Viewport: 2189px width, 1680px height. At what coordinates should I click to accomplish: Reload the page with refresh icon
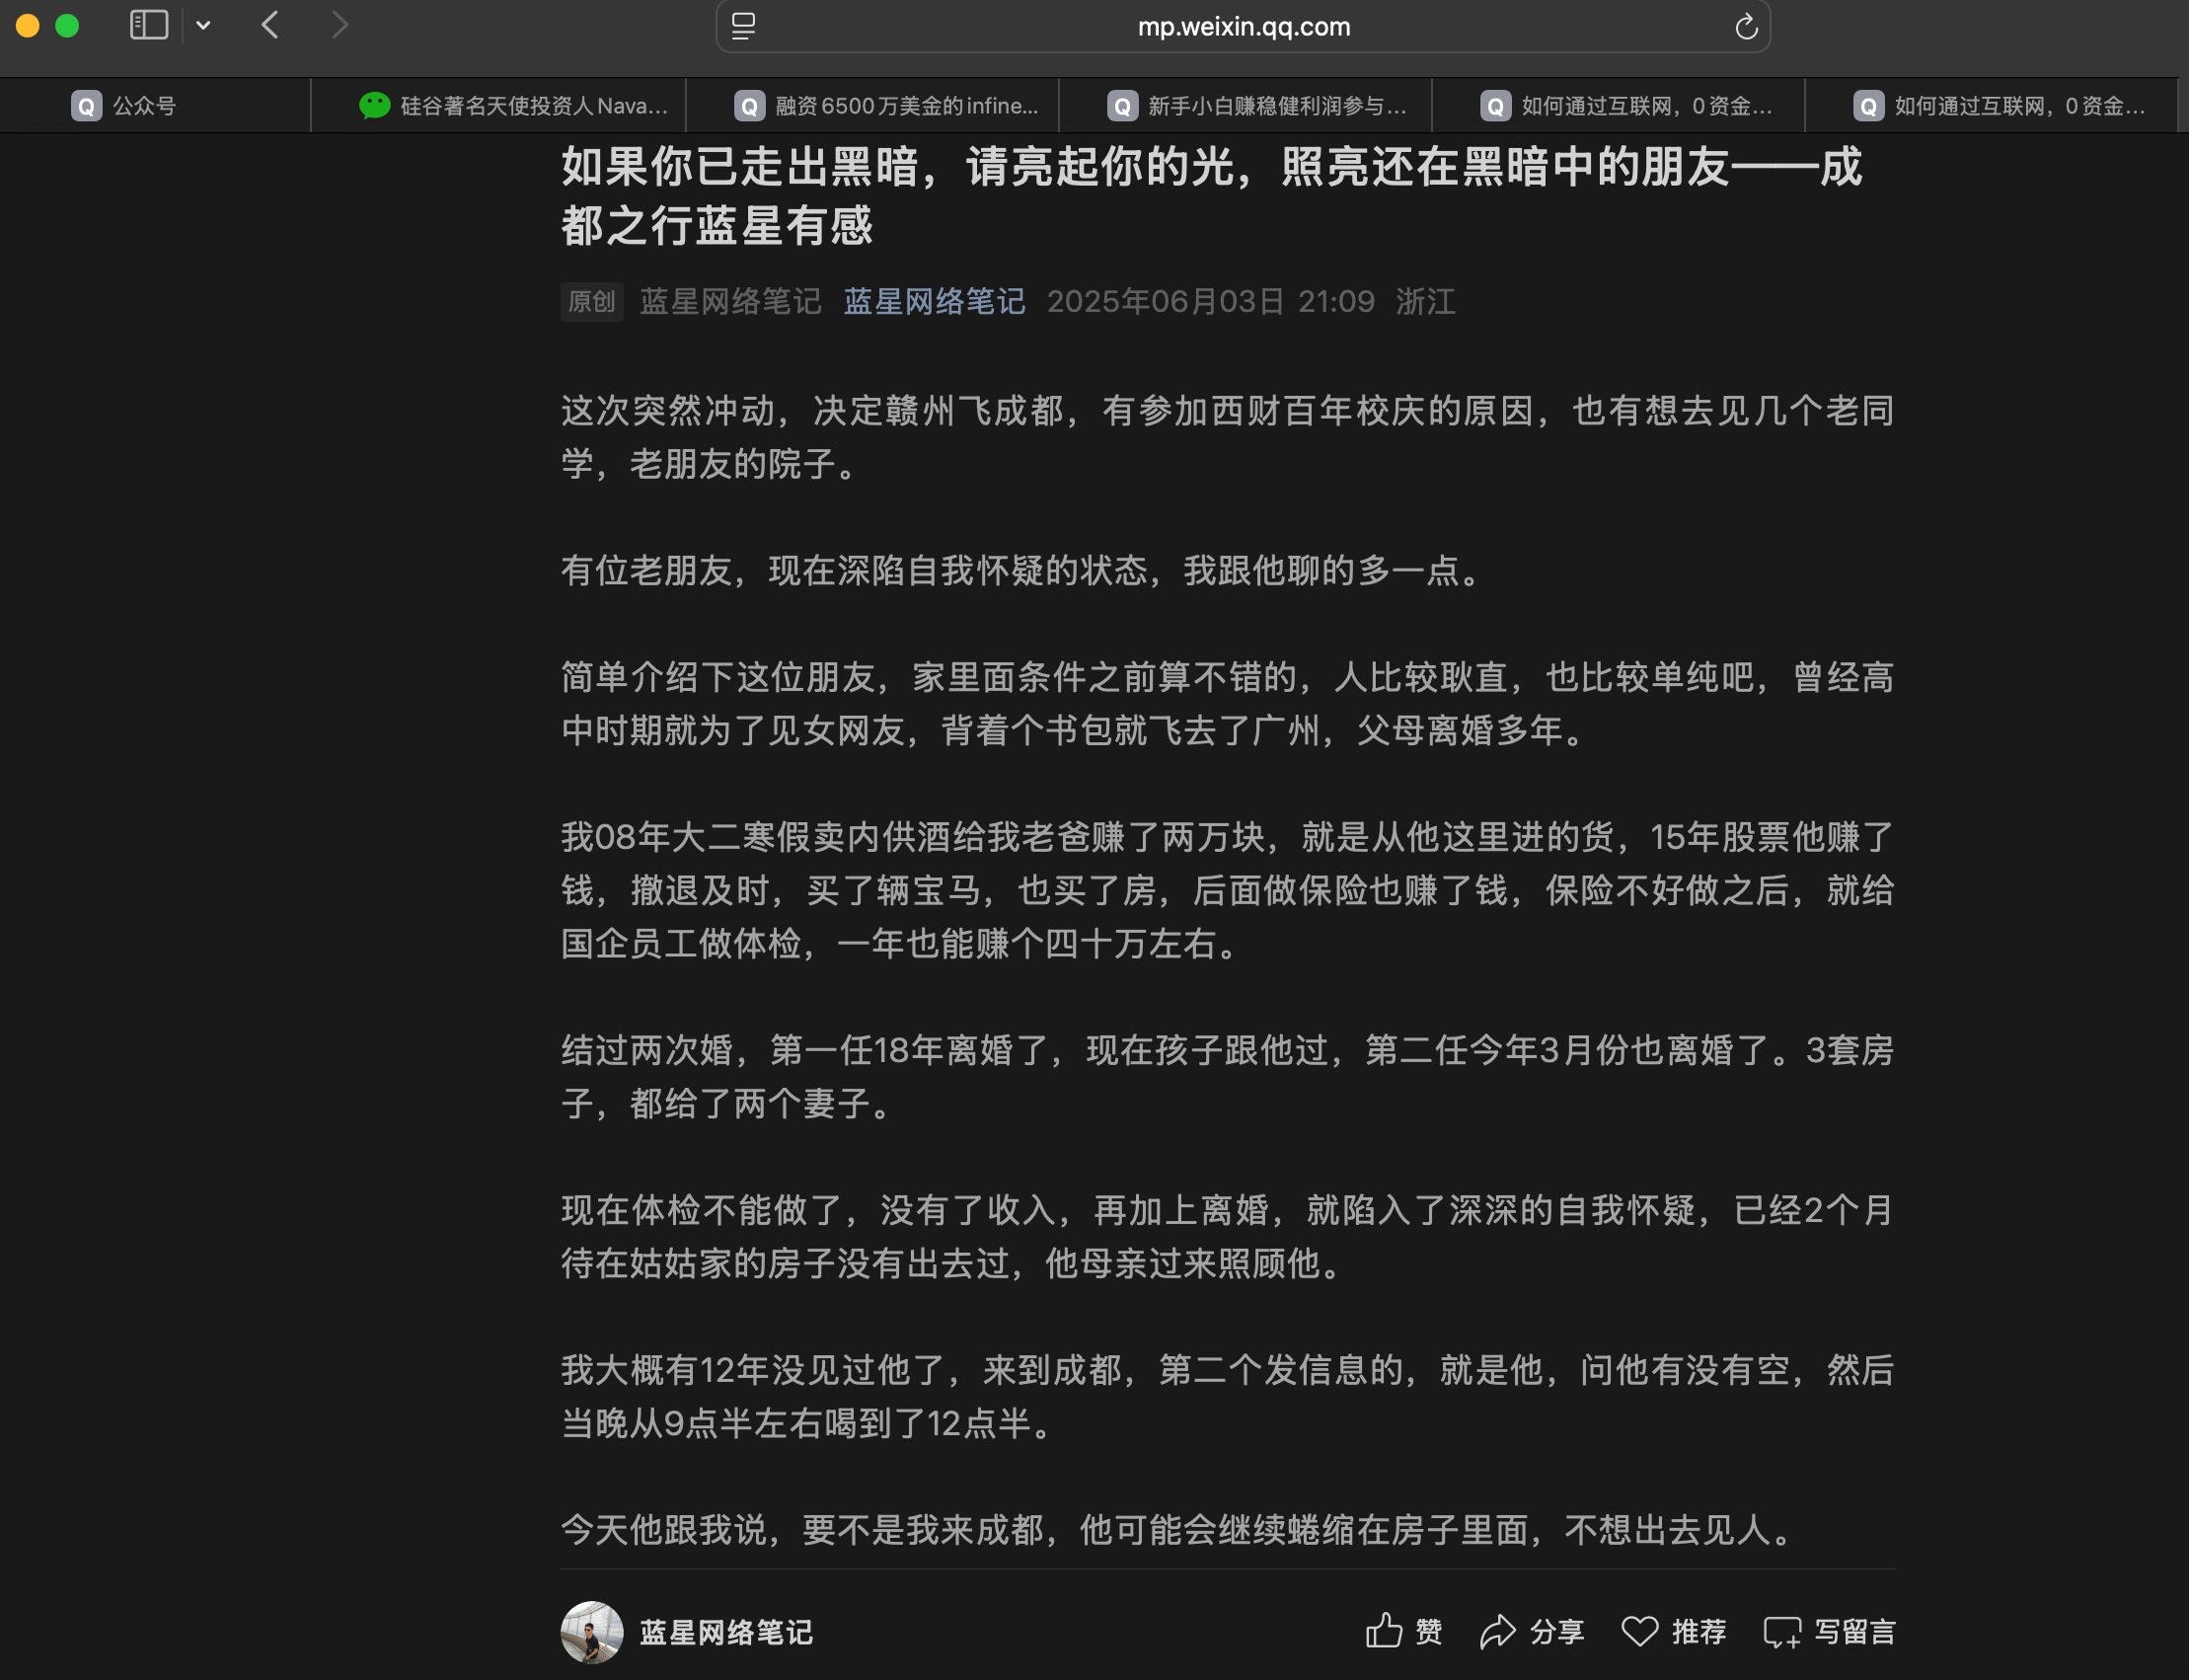(x=1746, y=27)
